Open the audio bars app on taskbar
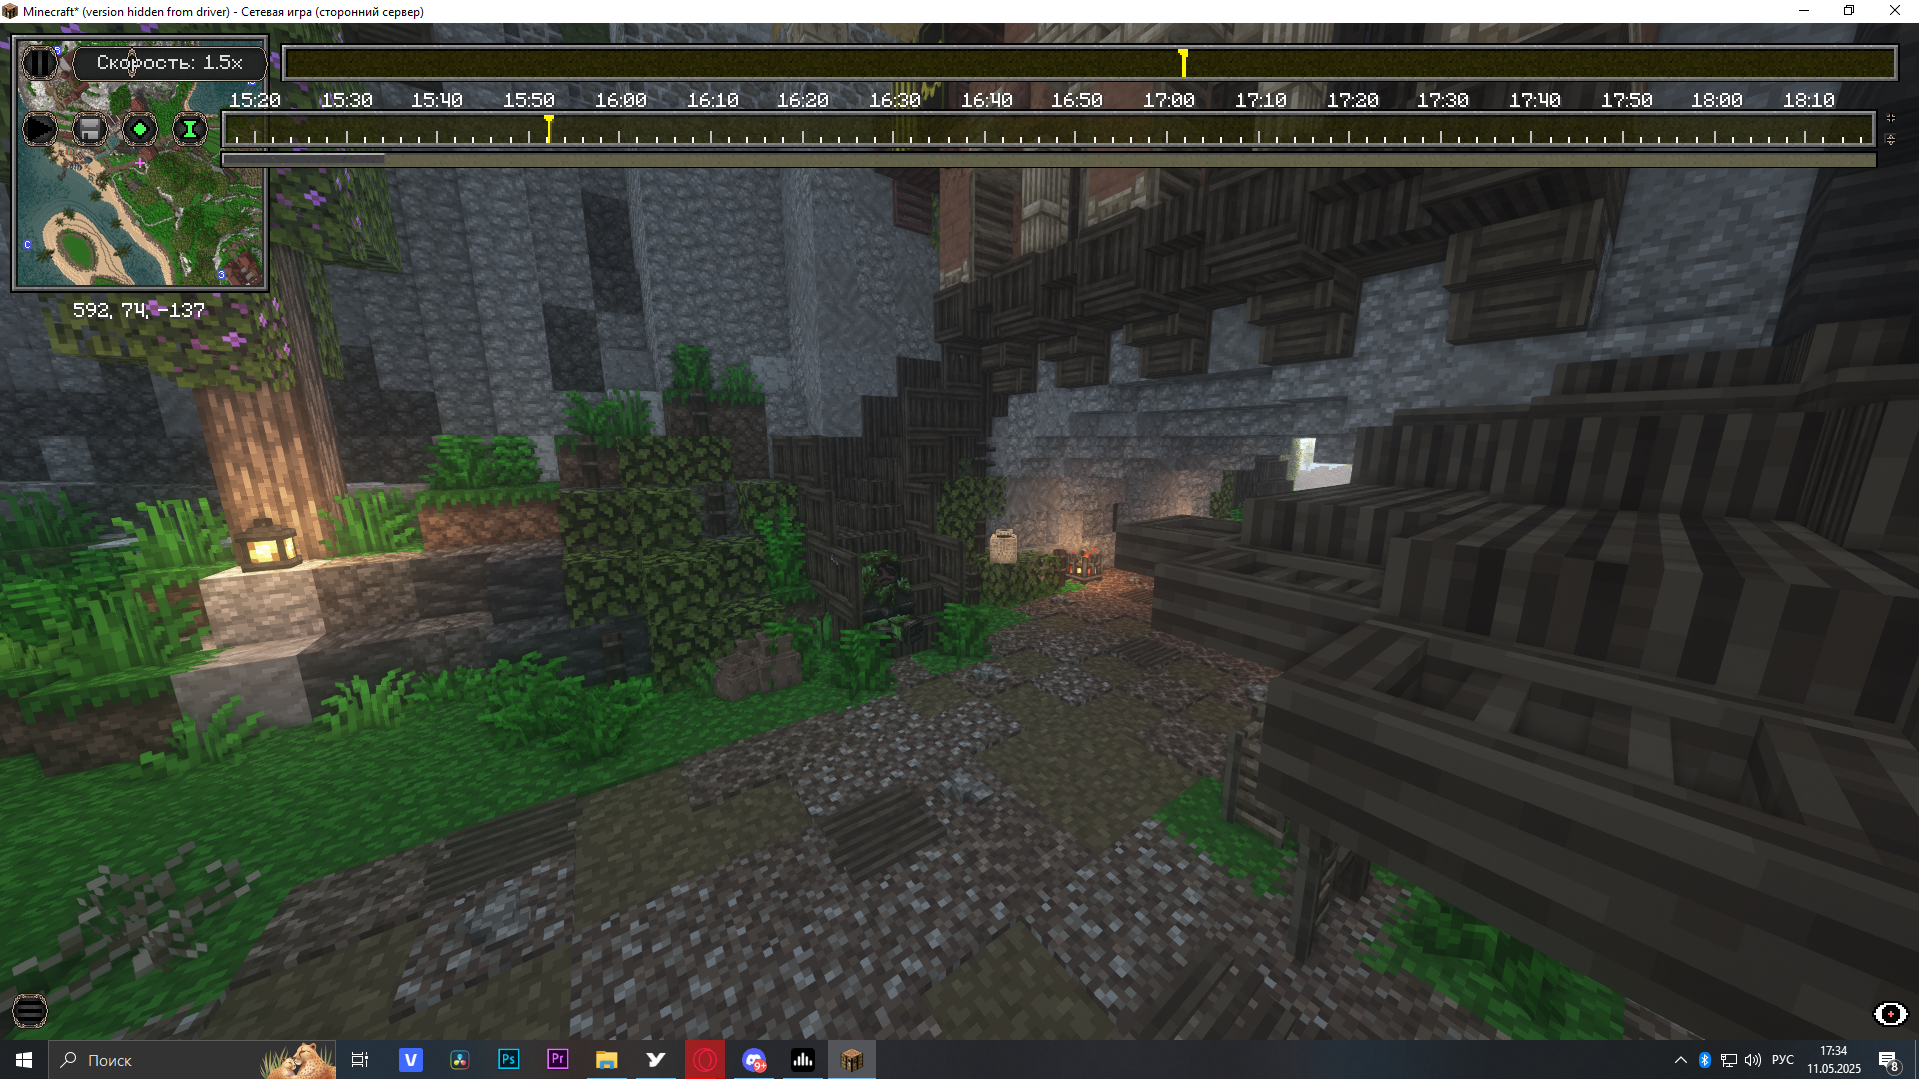 803,1060
